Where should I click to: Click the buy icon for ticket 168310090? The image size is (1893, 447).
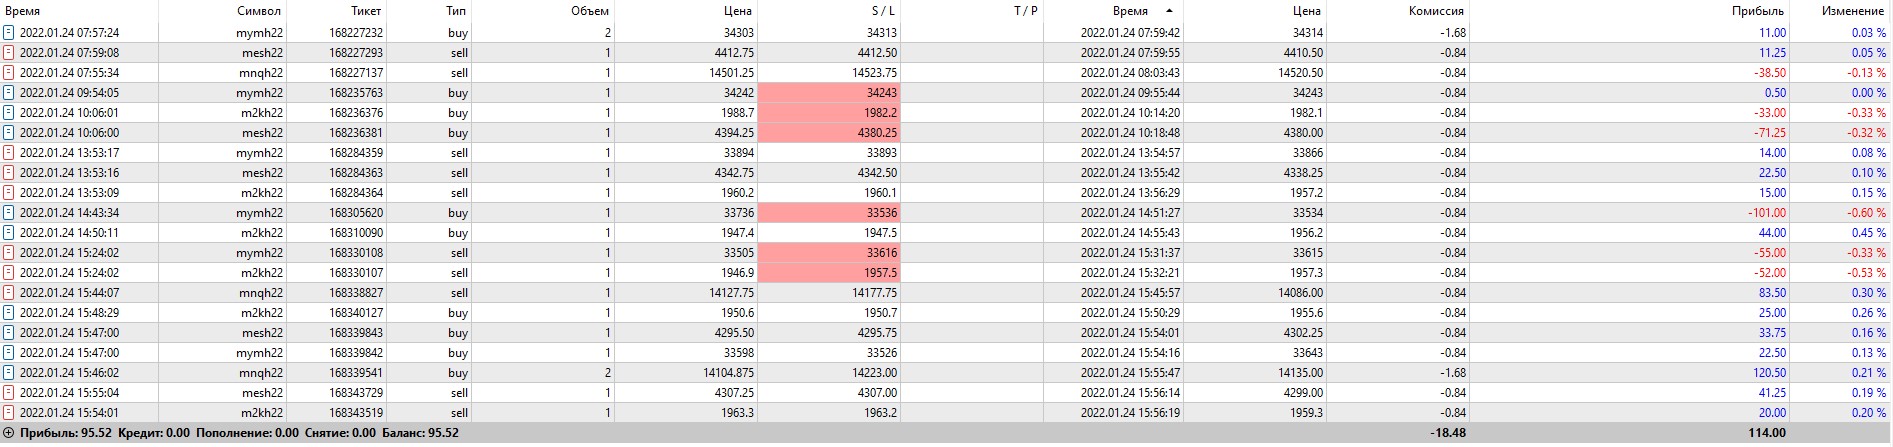tap(9, 233)
